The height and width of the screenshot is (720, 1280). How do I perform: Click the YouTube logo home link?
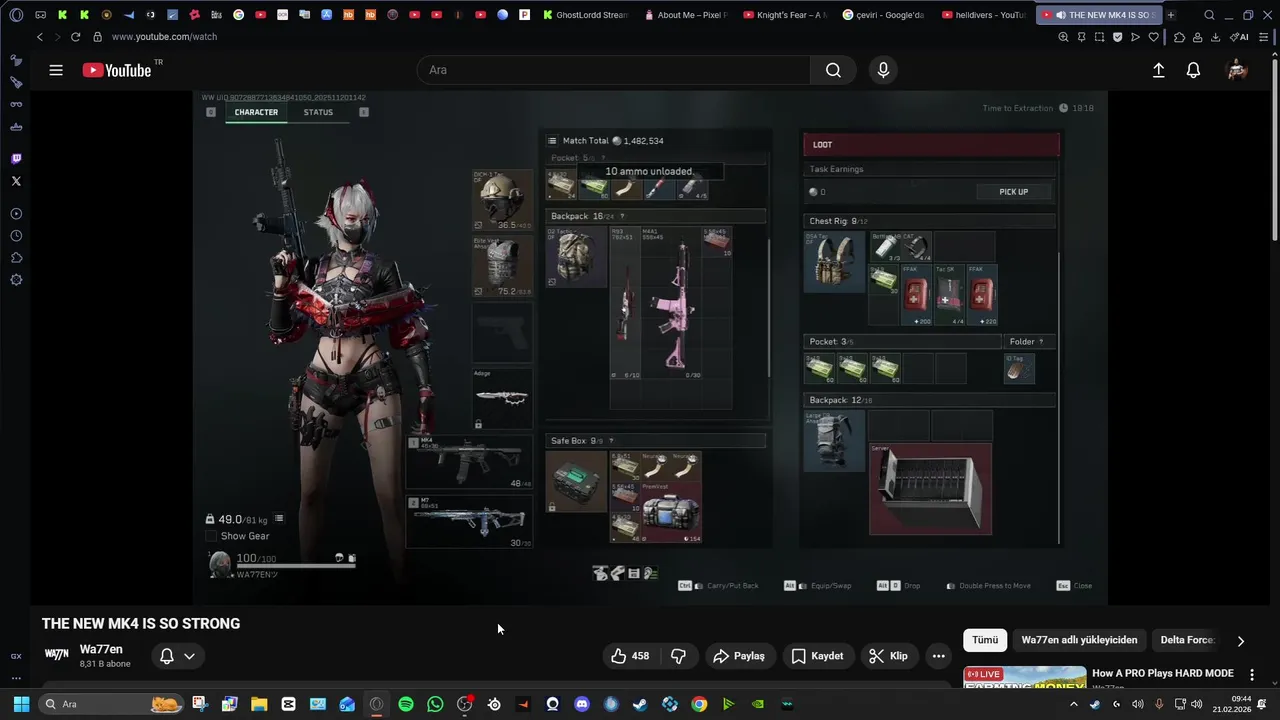coord(117,70)
